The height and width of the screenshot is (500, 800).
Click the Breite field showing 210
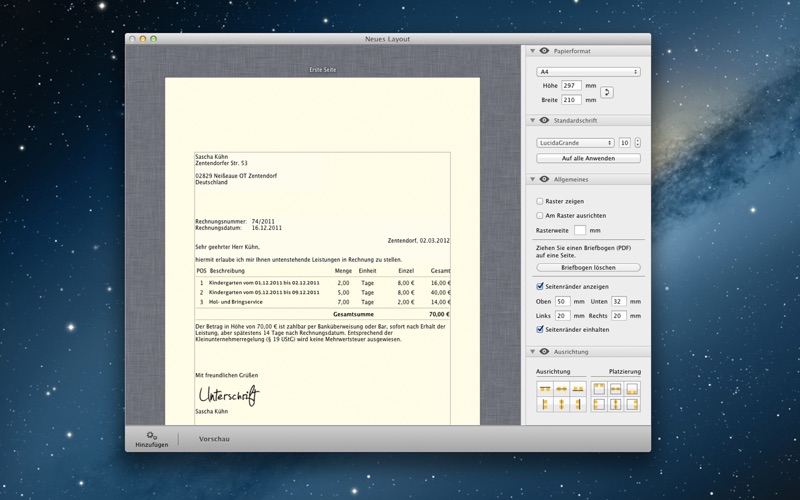[x=571, y=100]
